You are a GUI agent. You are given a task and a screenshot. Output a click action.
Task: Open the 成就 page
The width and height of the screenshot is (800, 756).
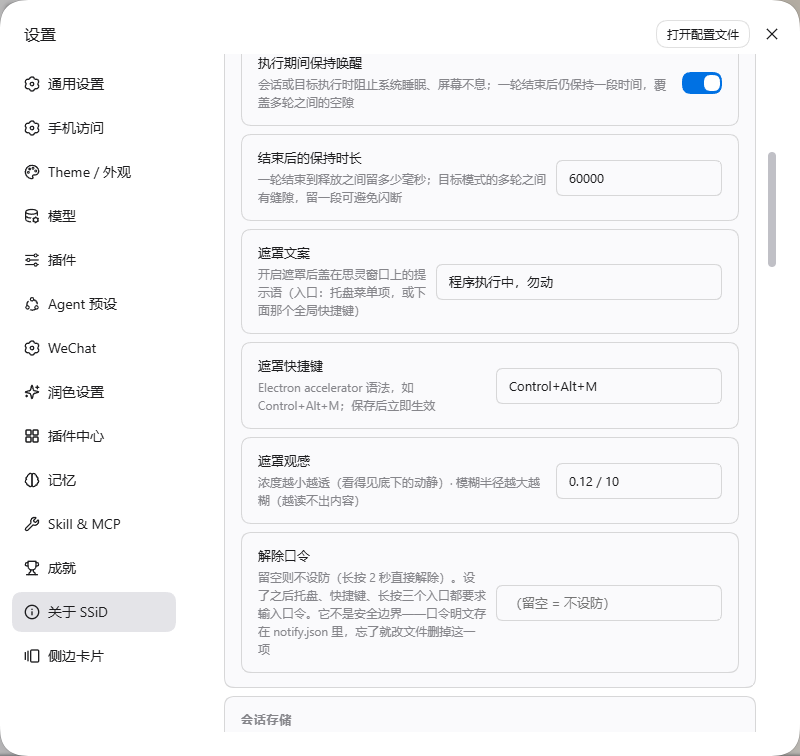[x=94, y=568]
